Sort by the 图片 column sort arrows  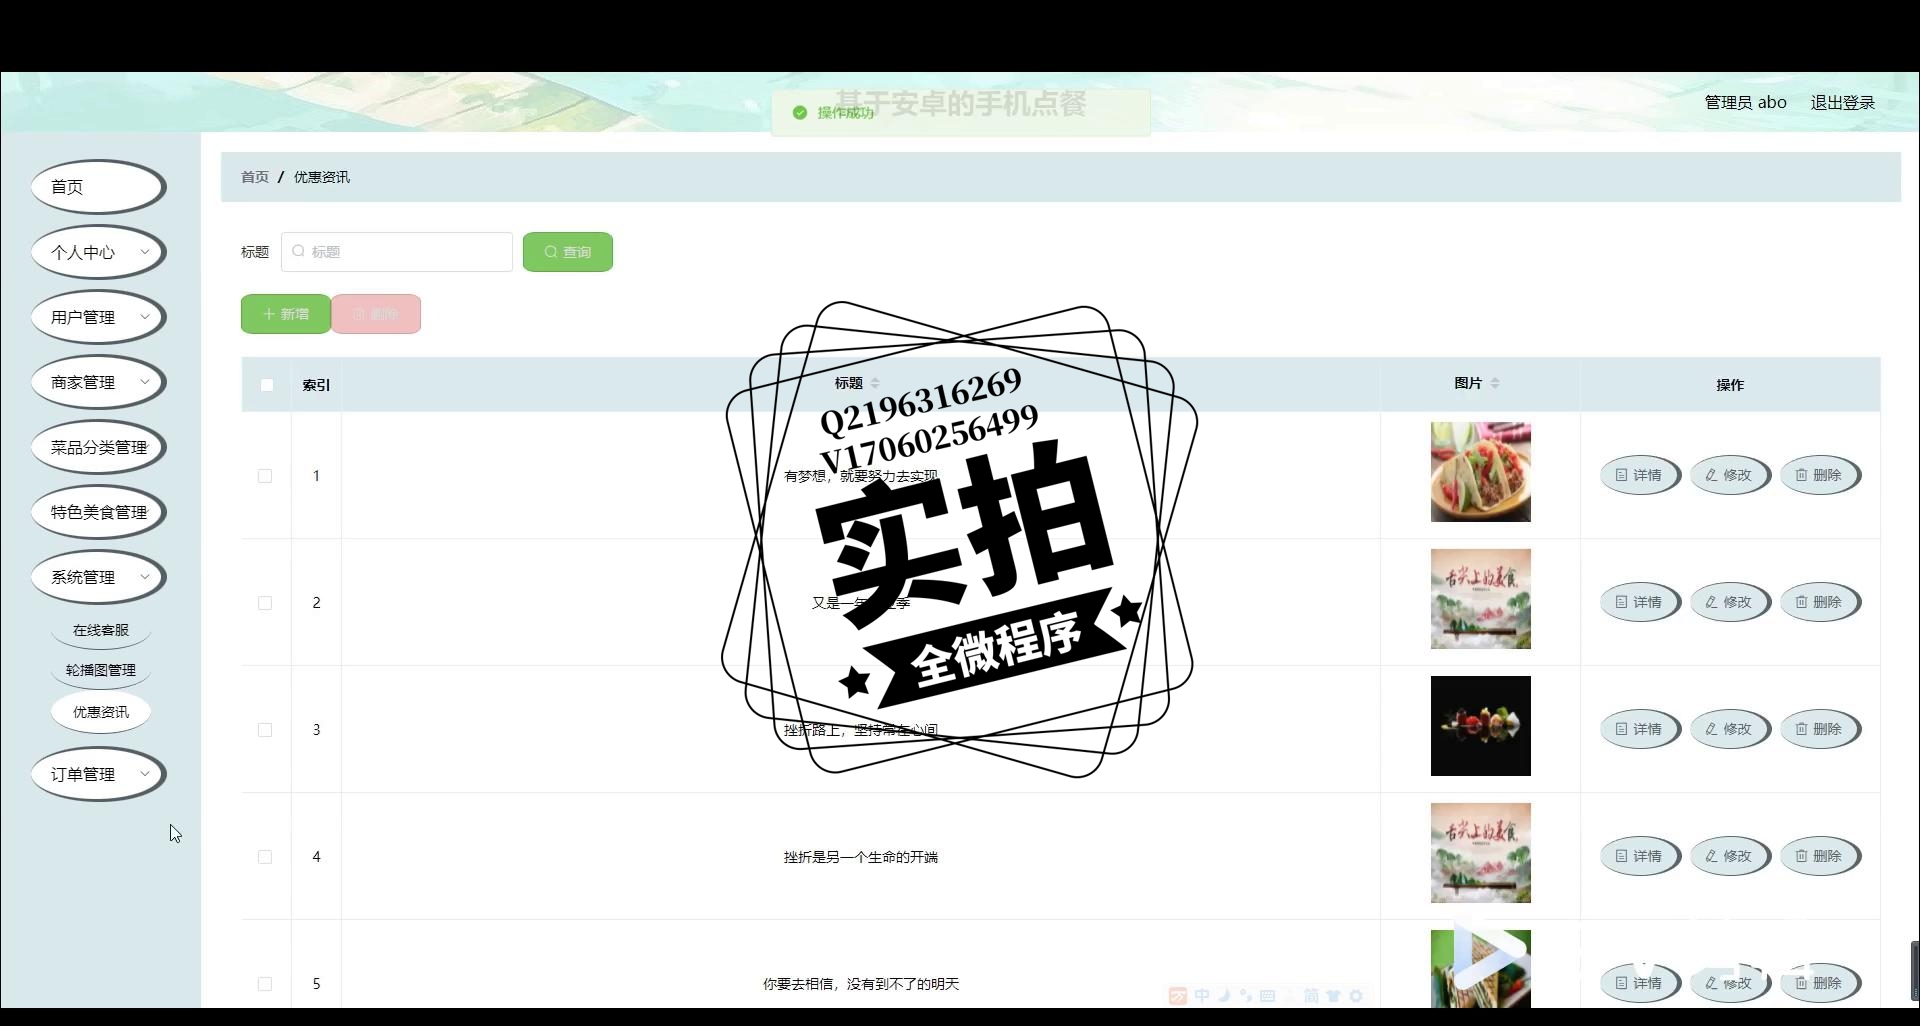(x=1495, y=383)
